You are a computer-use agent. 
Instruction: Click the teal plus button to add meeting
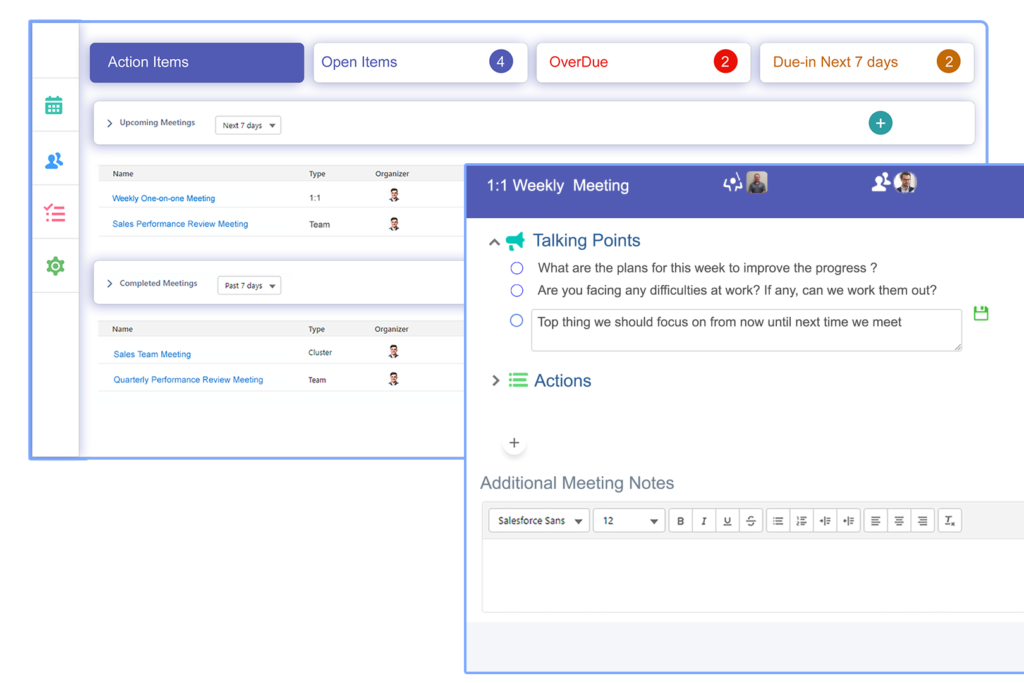tap(880, 123)
